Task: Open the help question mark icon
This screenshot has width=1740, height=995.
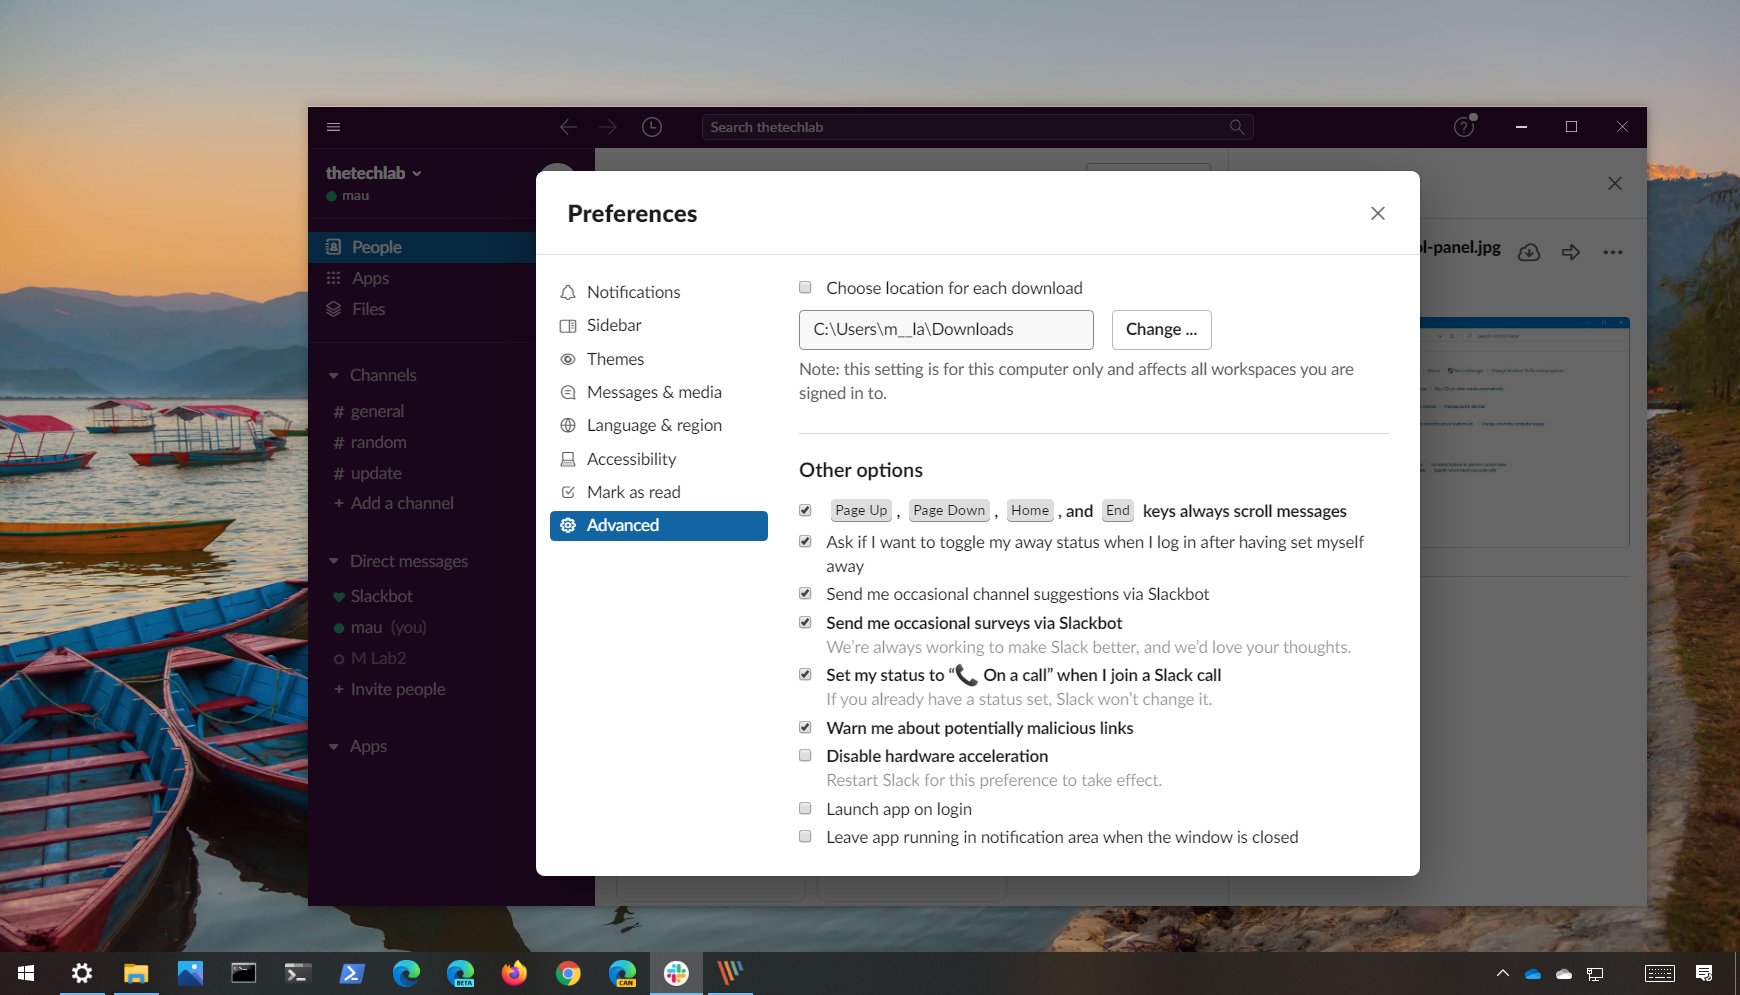Action: pyautogui.click(x=1464, y=127)
